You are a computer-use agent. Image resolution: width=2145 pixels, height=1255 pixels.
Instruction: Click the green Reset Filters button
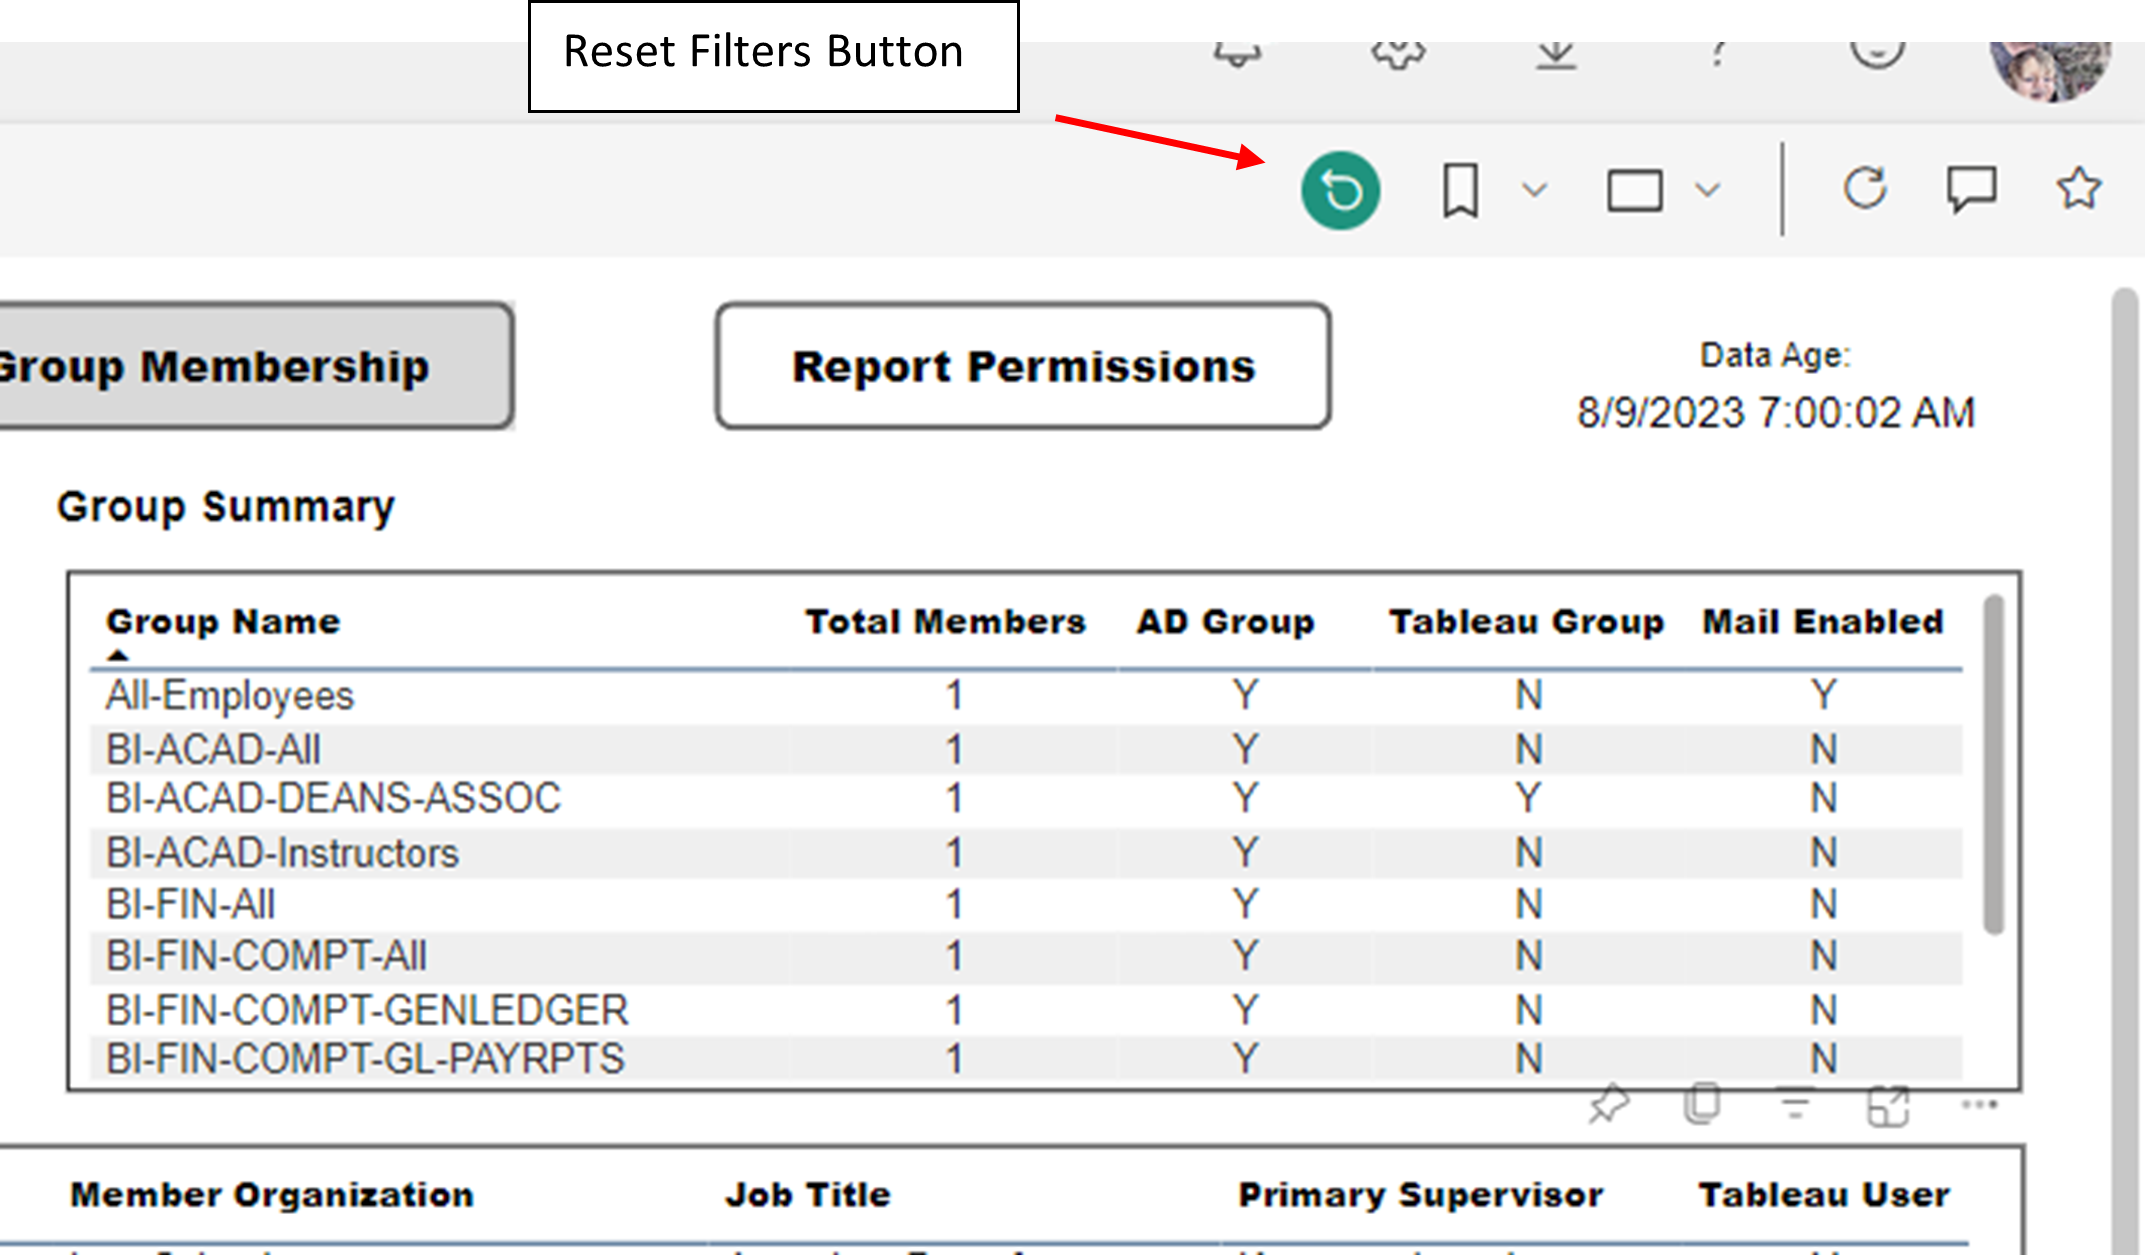[1340, 190]
